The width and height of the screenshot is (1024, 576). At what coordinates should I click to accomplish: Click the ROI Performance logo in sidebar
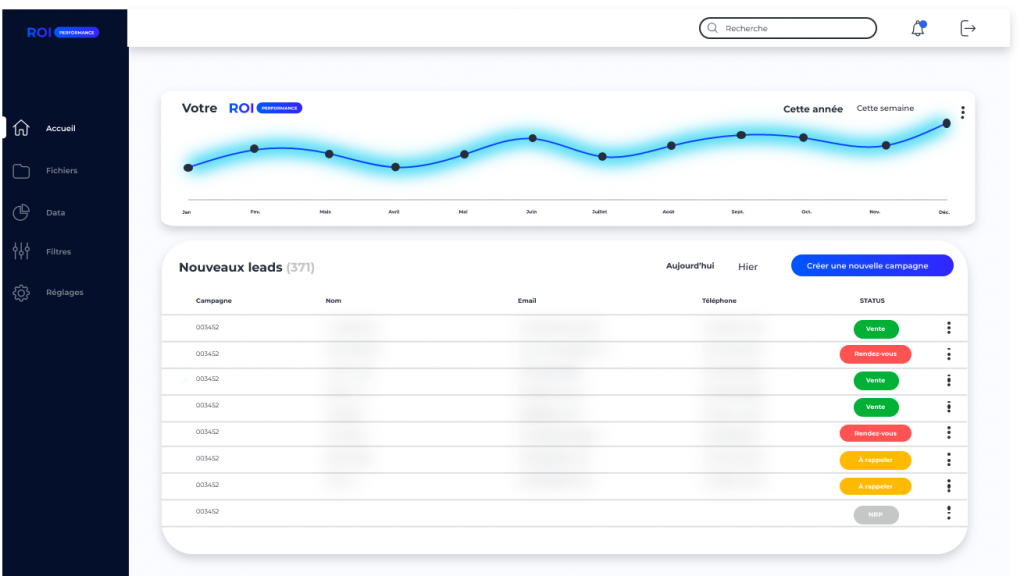pos(63,32)
